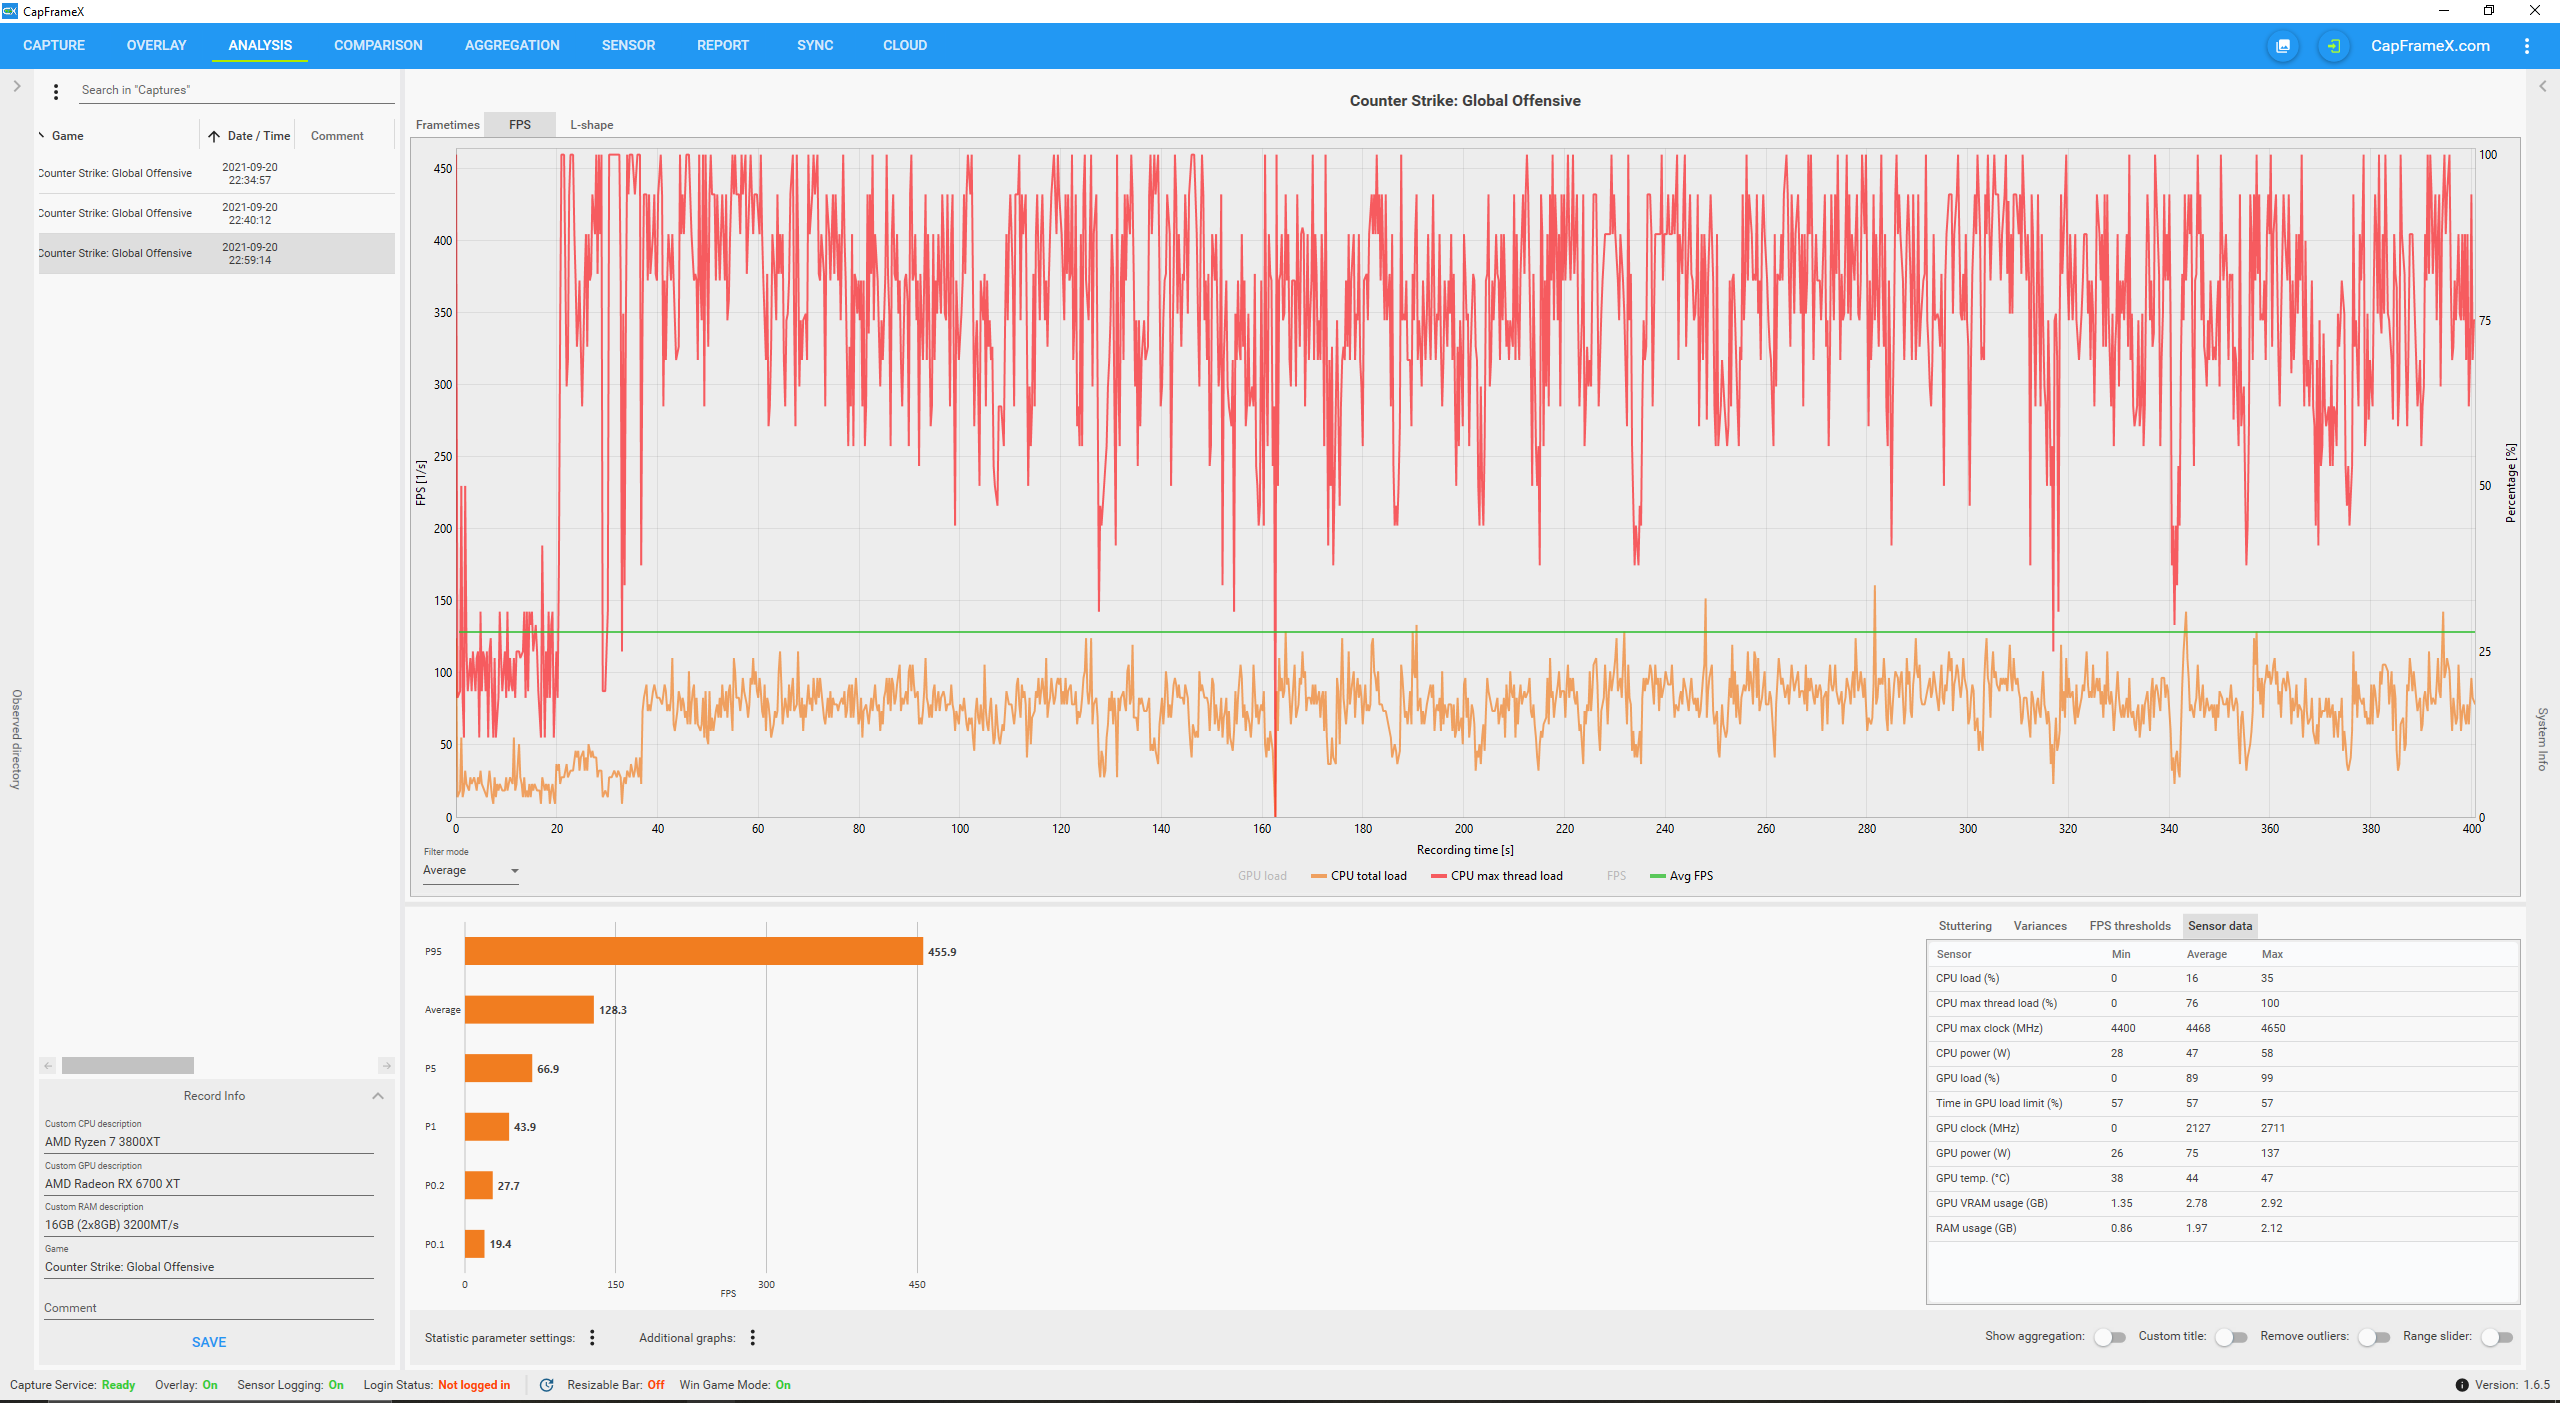Select the capture recorded at 22:59:14
The image size is (2560, 1403).
216,254
